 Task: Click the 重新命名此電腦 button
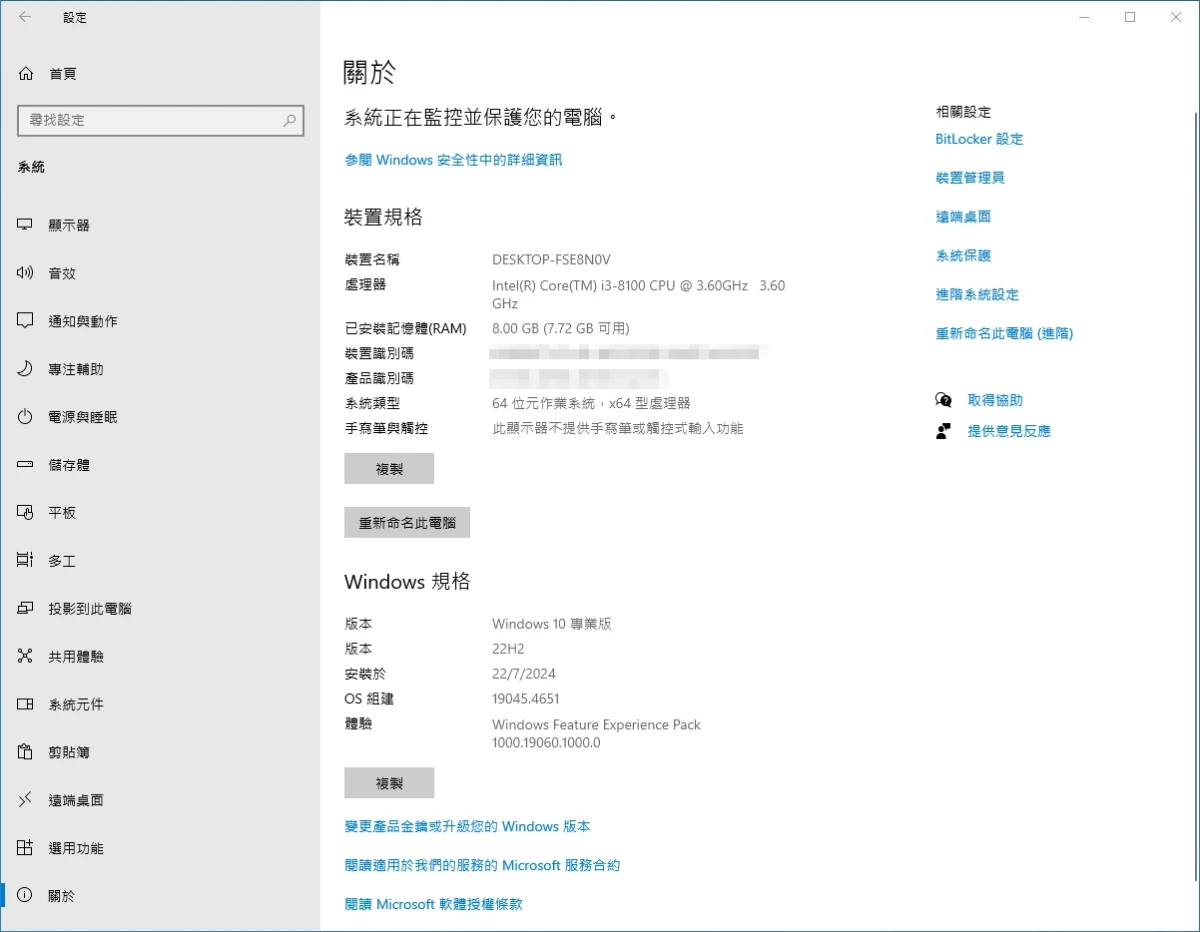coord(407,522)
